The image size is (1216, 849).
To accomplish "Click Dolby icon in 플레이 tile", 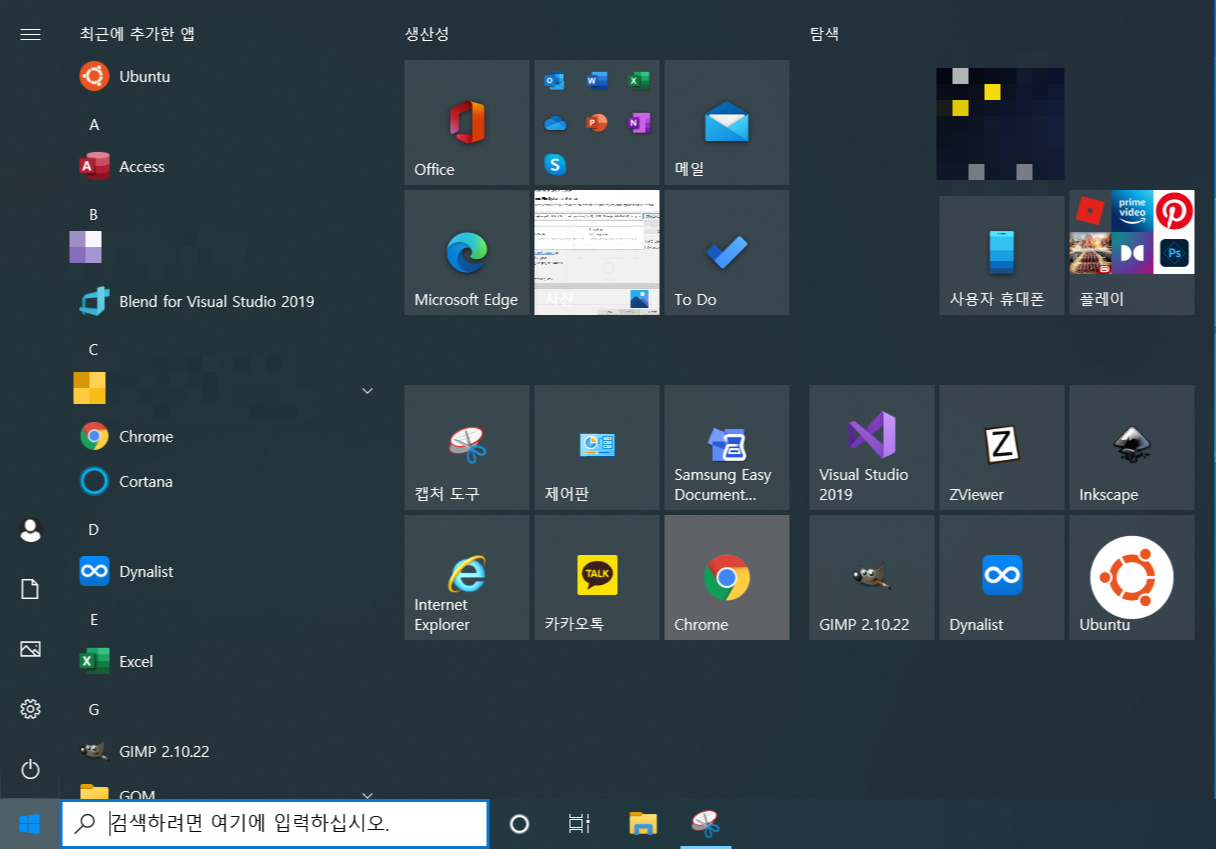I will tap(1132, 253).
